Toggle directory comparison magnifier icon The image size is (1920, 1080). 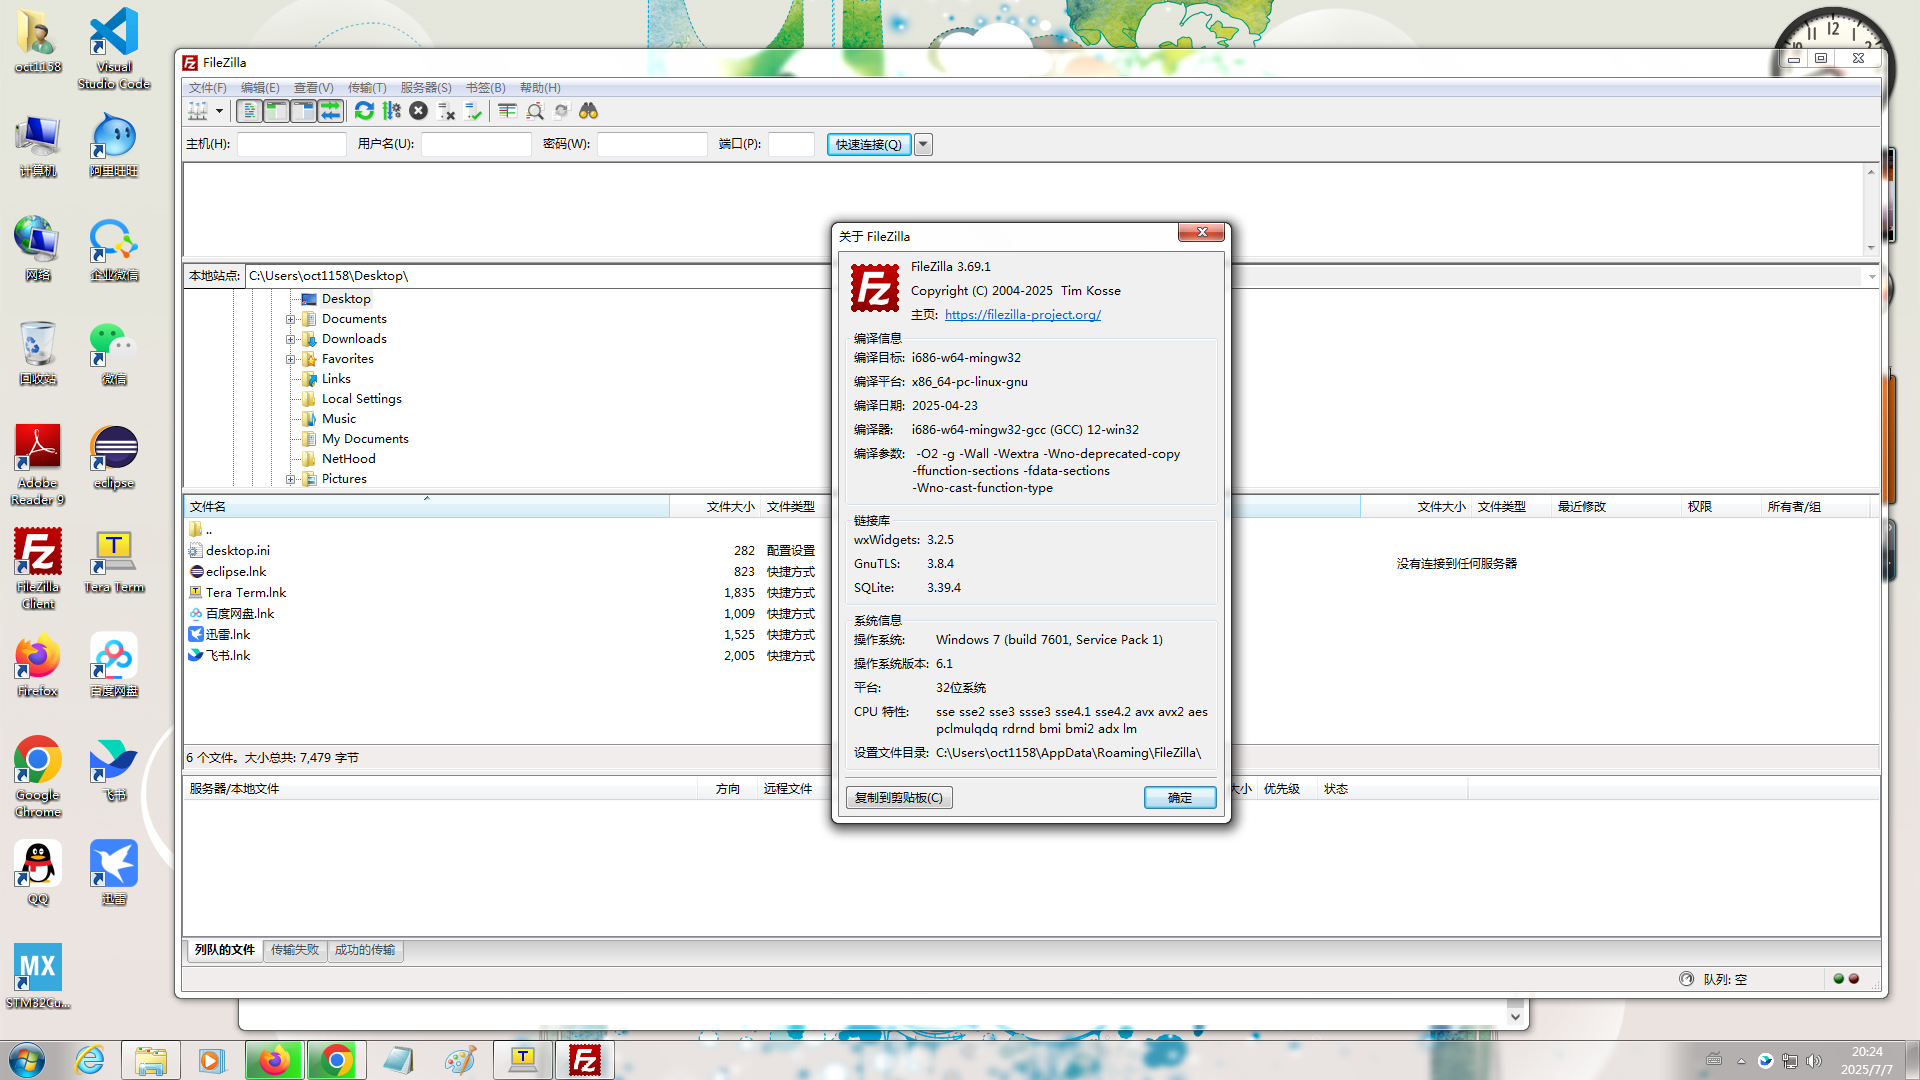click(x=535, y=111)
